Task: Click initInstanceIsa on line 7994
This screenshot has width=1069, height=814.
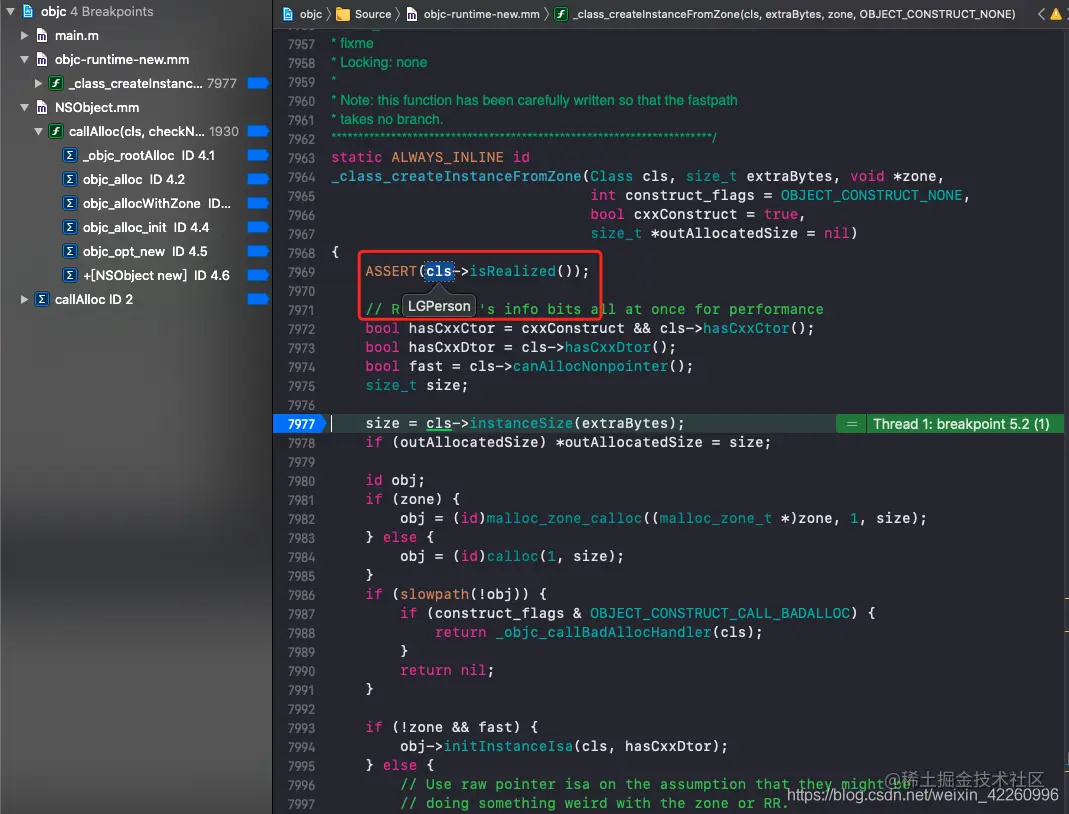Action: (x=508, y=747)
